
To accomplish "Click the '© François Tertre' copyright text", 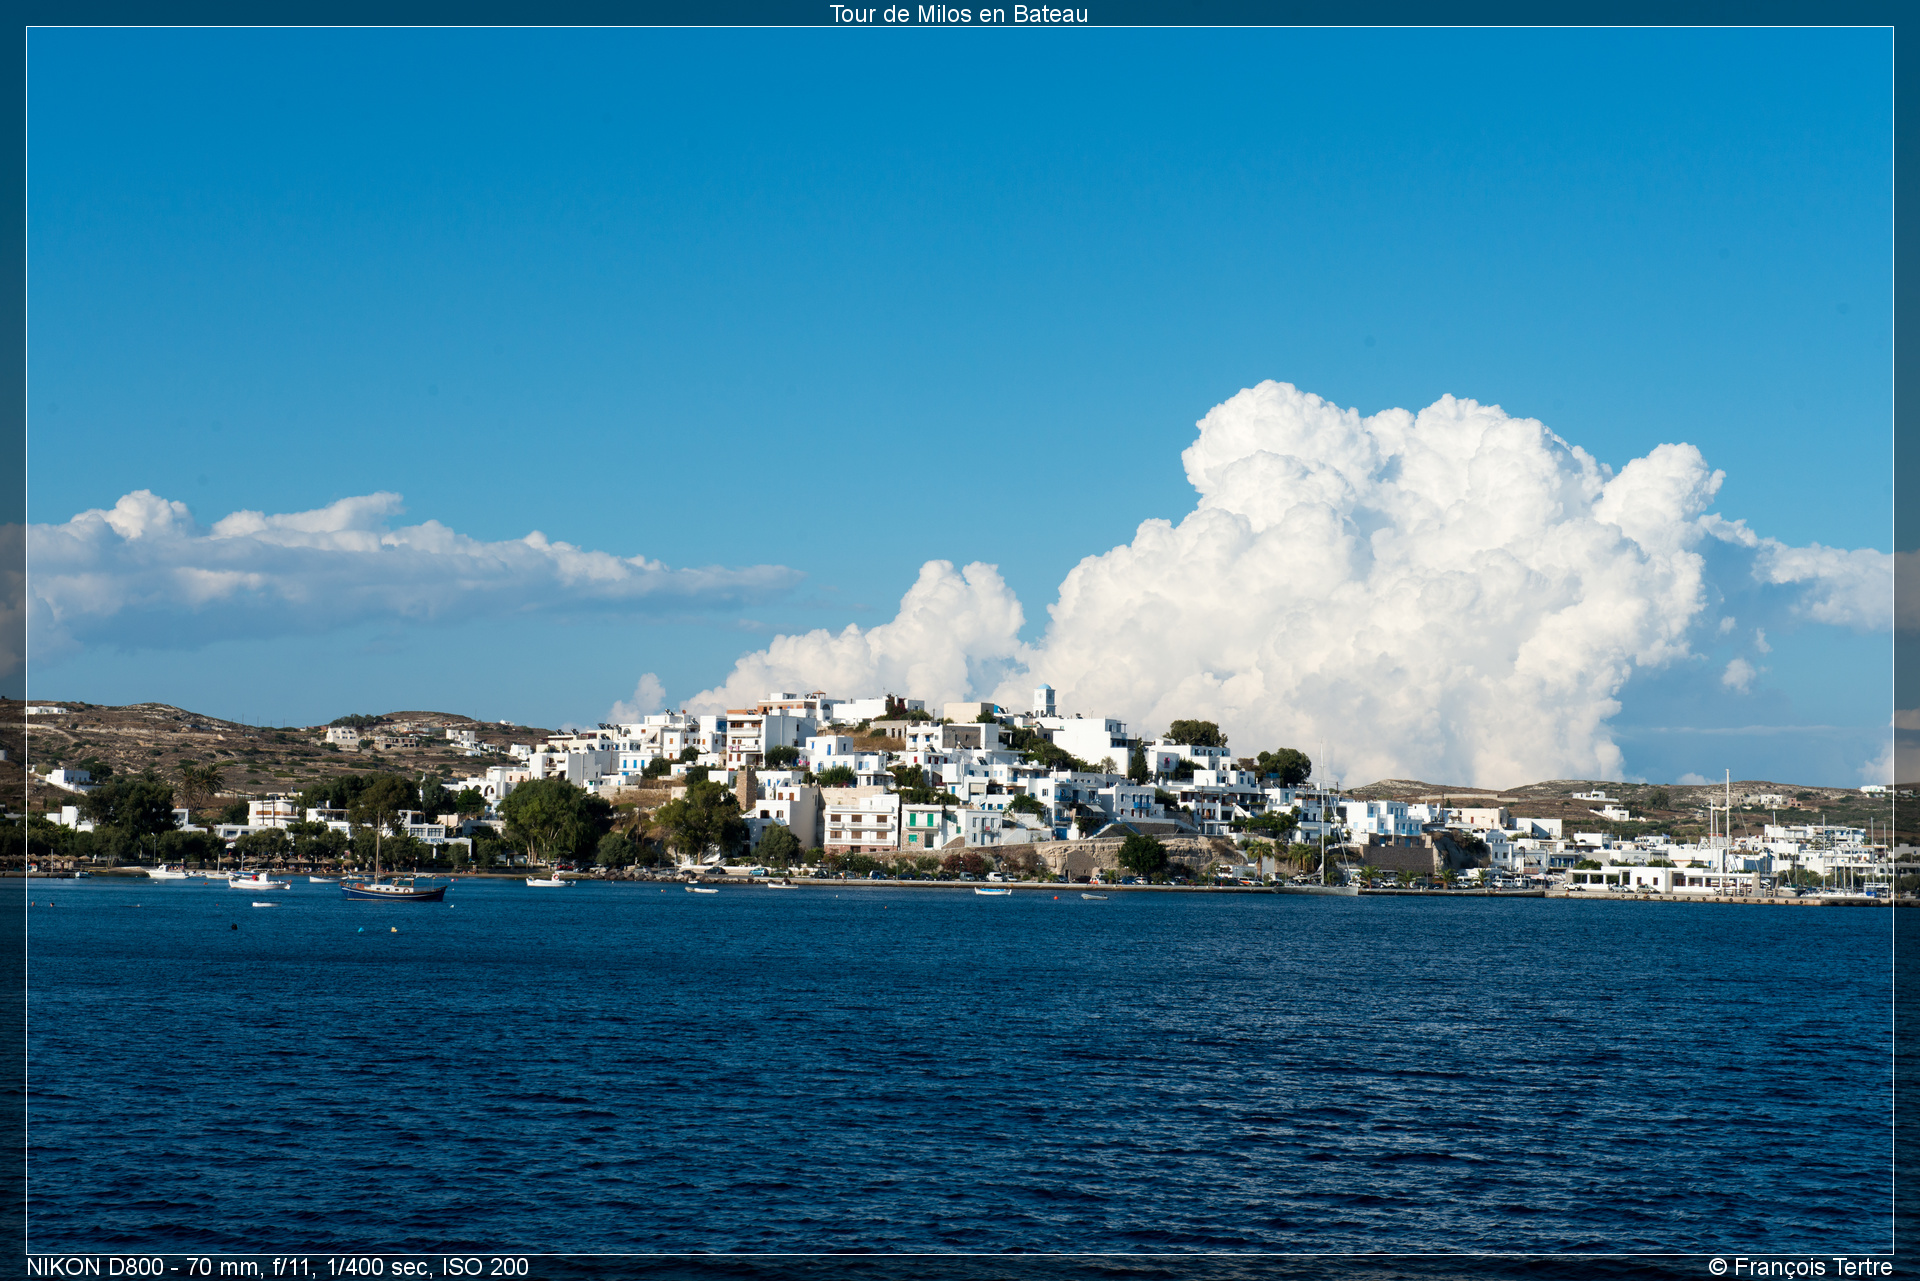I will pos(1800,1267).
